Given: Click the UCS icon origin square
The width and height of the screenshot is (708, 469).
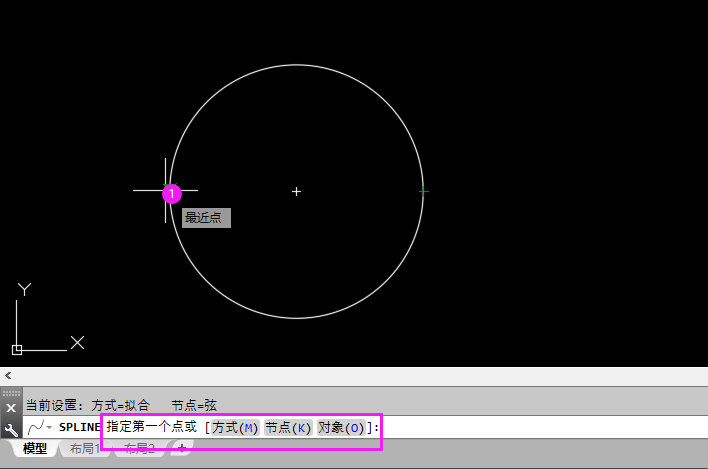Looking at the screenshot, I should tap(17, 350).
